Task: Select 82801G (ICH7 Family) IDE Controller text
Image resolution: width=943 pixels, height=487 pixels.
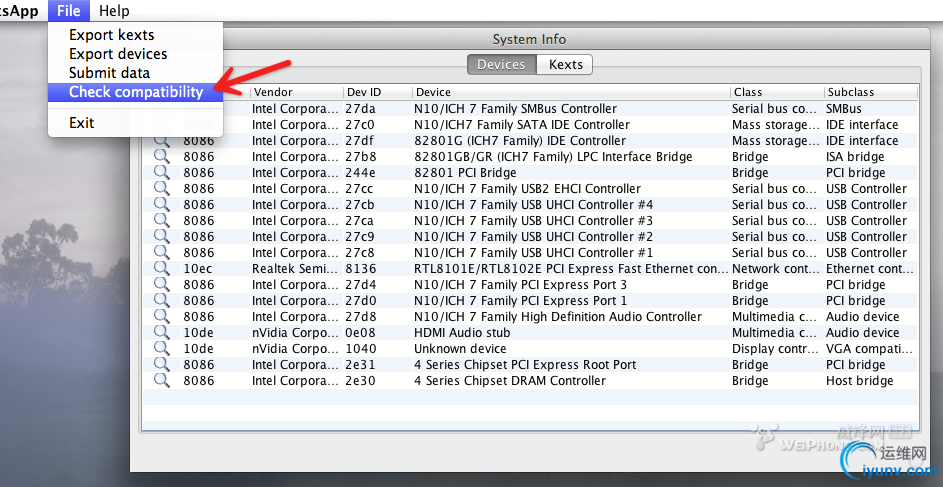Action: (x=520, y=141)
